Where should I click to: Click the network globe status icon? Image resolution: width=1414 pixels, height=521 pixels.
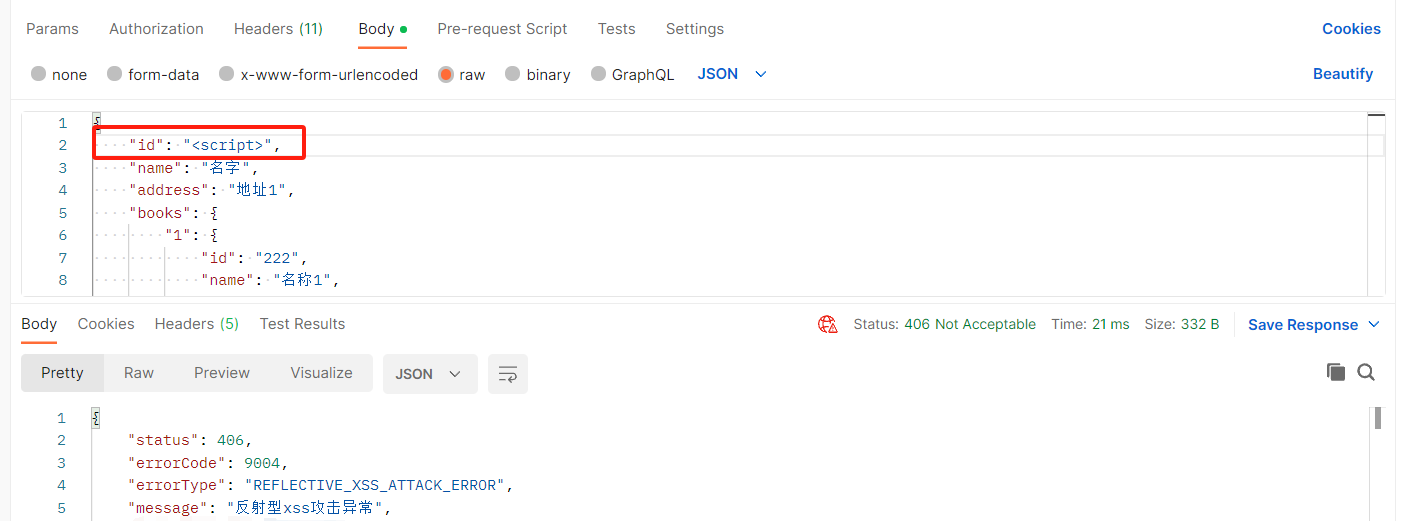click(x=827, y=324)
